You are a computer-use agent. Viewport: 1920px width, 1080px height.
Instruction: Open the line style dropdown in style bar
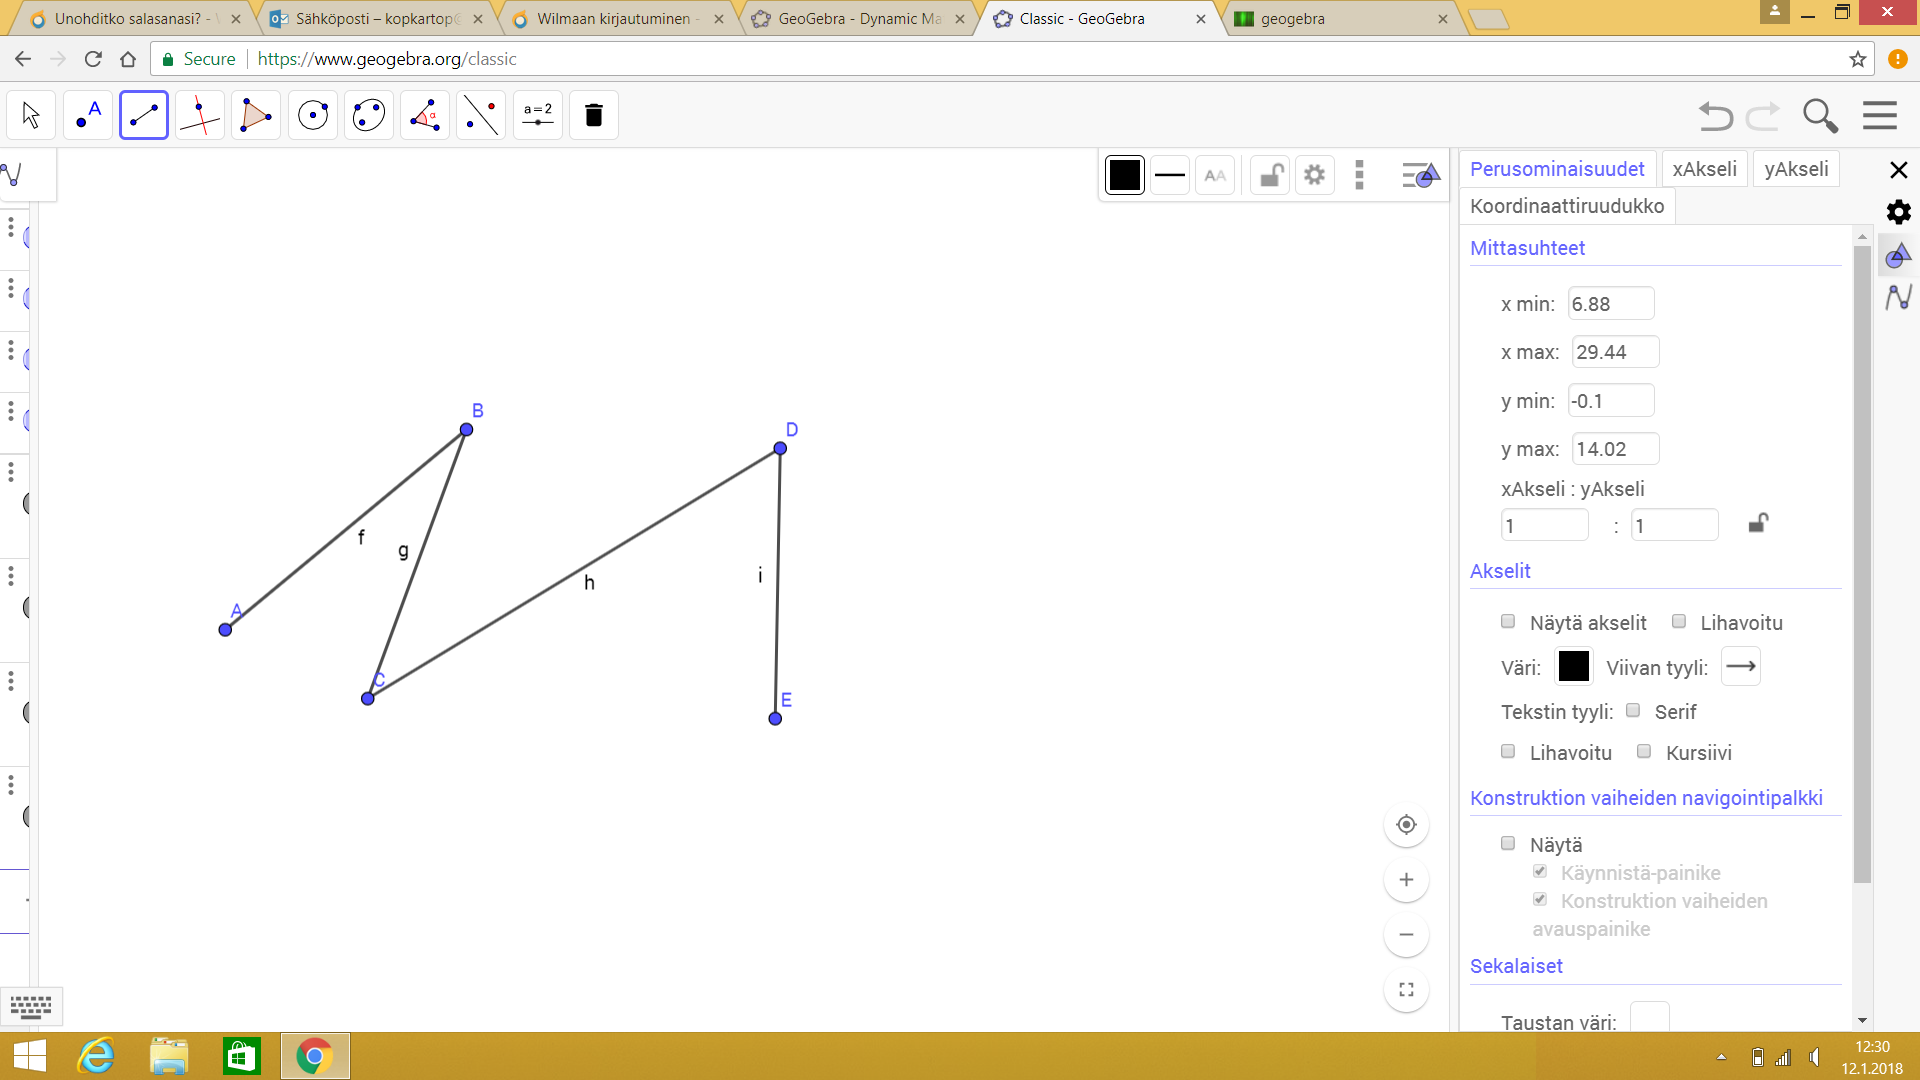tap(1169, 175)
